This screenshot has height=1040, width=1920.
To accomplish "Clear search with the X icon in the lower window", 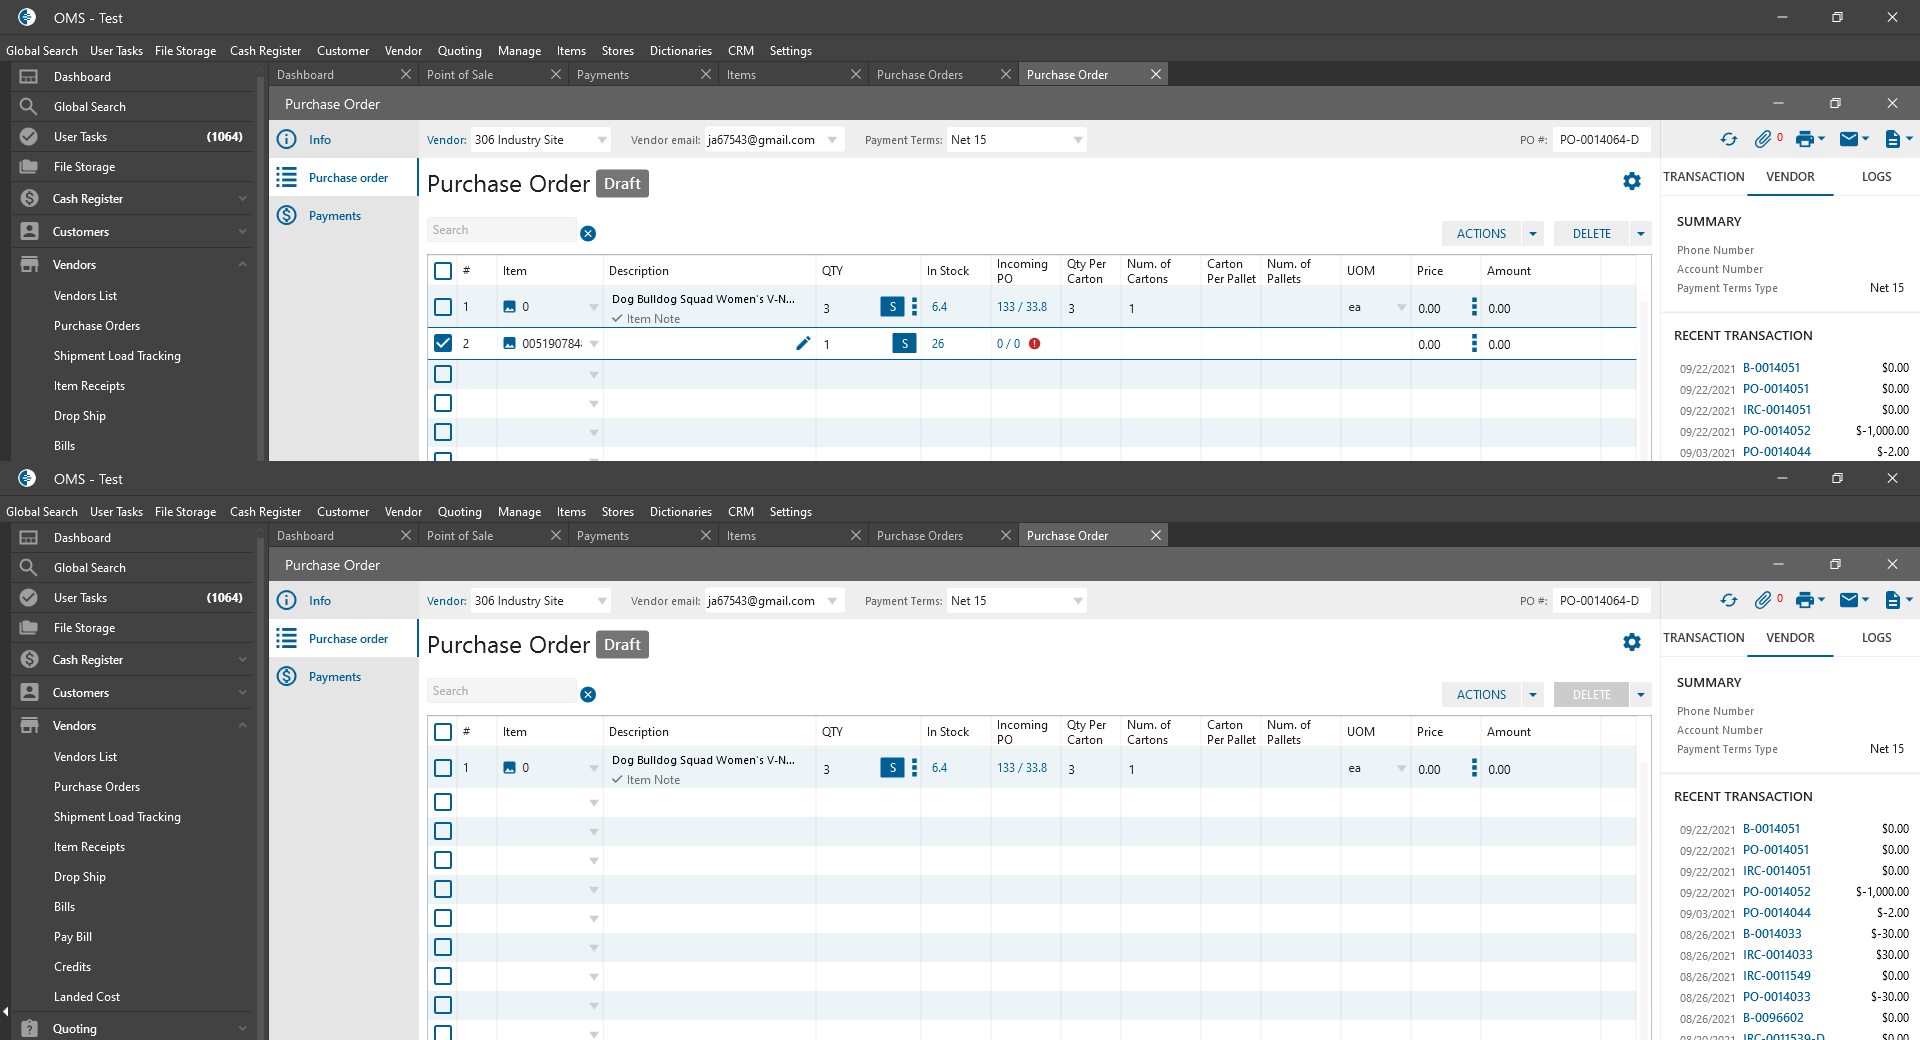I will point(588,695).
